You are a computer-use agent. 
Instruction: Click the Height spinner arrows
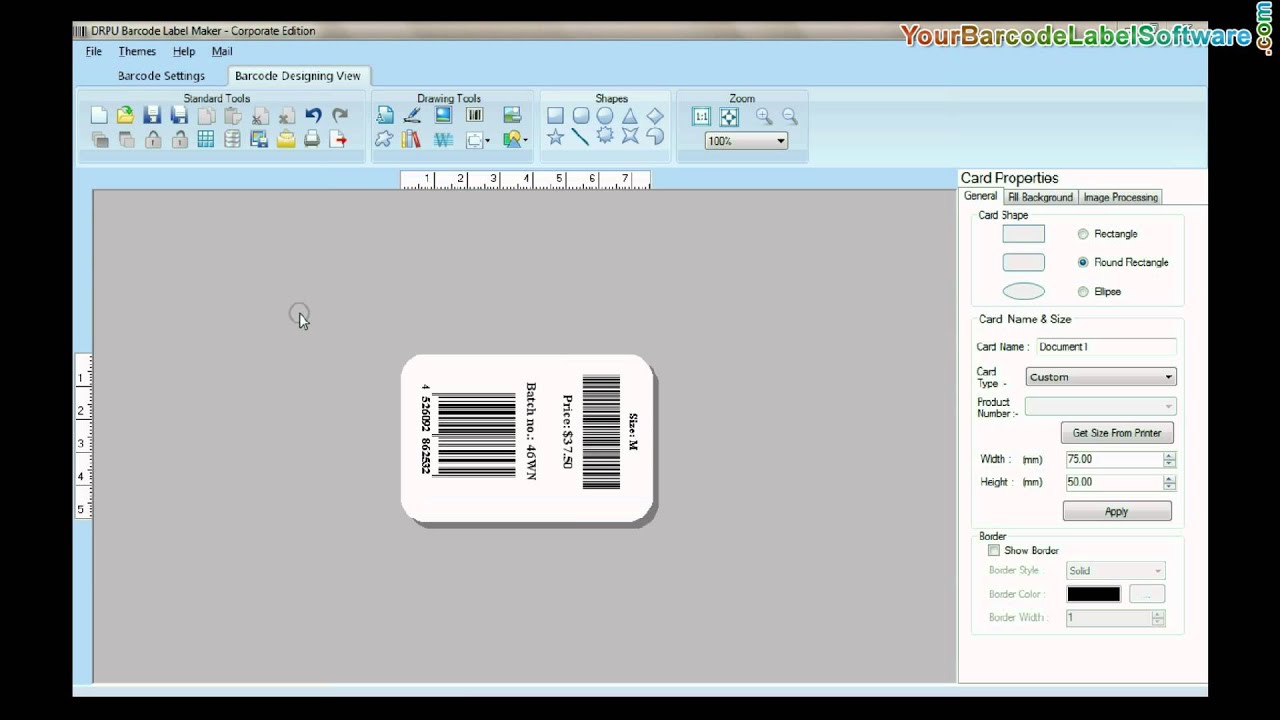coord(1169,482)
